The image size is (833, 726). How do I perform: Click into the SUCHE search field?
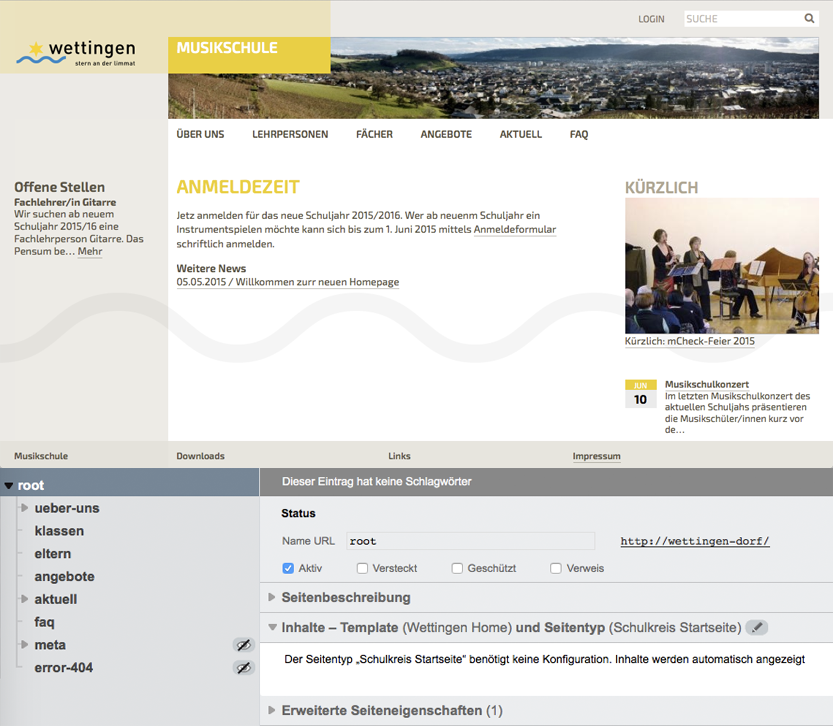tap(744, 19)
